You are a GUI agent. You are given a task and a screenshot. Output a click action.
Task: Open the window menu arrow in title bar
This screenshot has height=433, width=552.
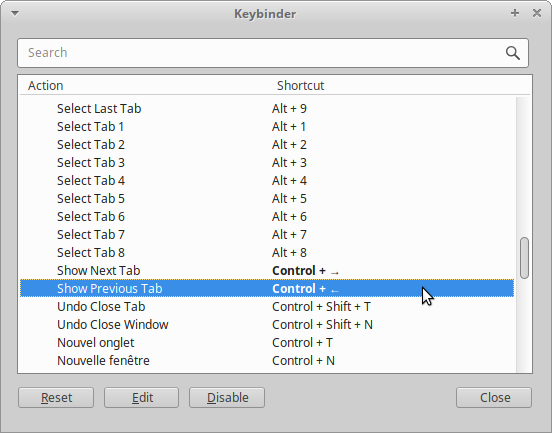(15, 14)
